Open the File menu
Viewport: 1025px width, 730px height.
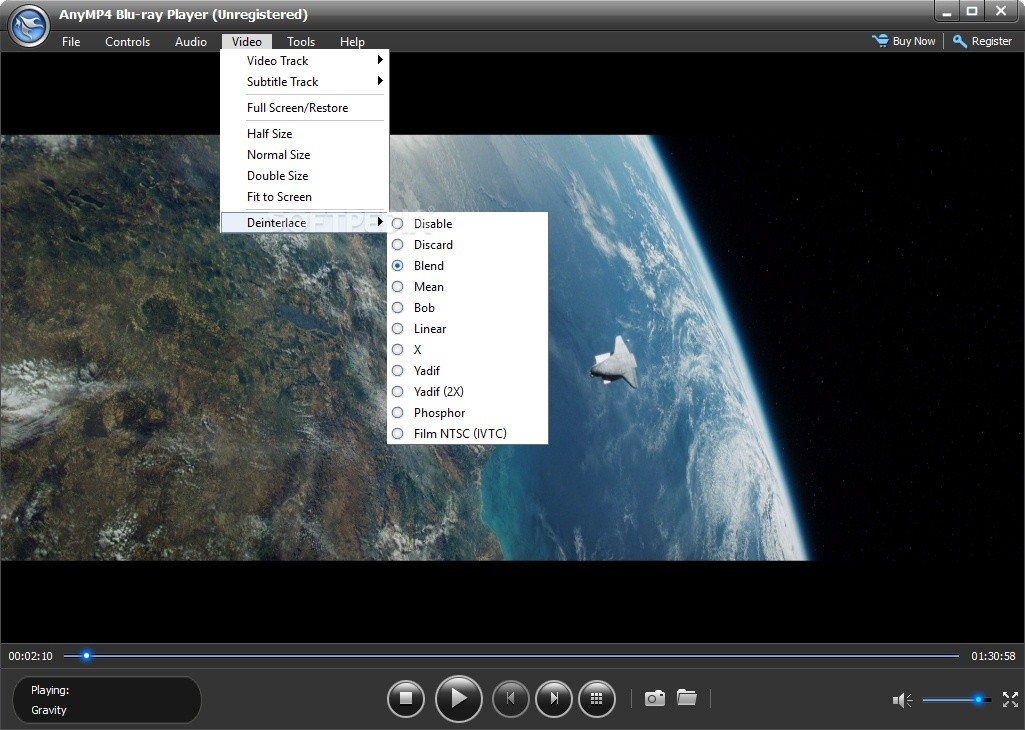71,41
